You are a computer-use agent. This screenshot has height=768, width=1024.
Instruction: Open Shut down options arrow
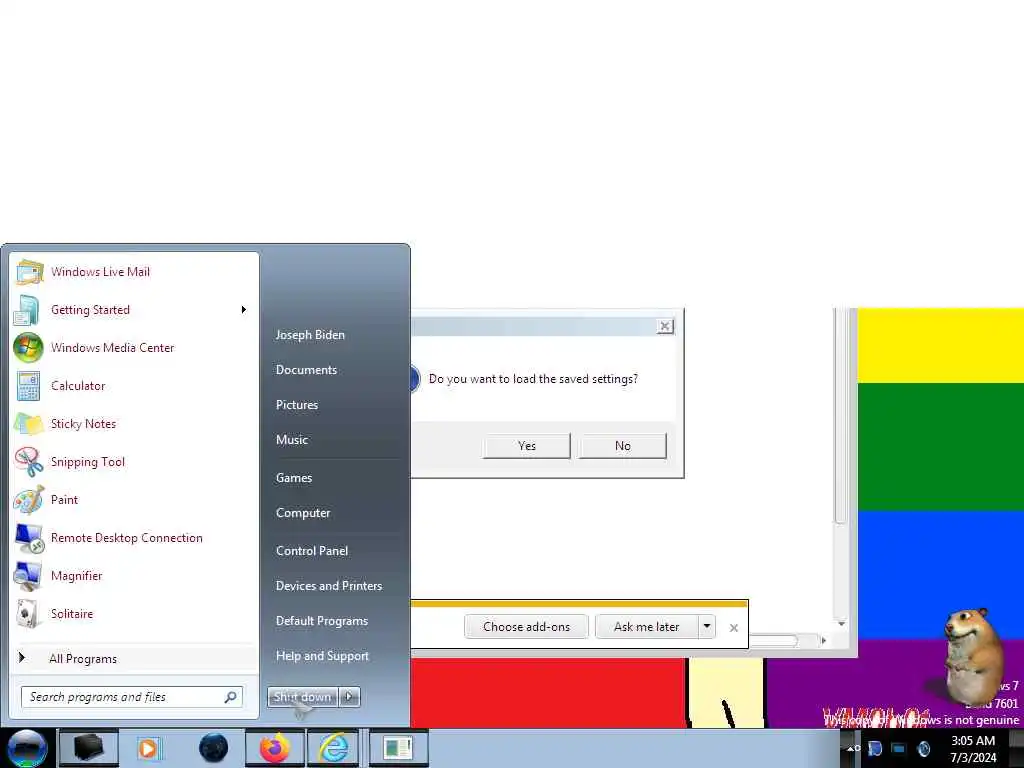pos(349,697)
